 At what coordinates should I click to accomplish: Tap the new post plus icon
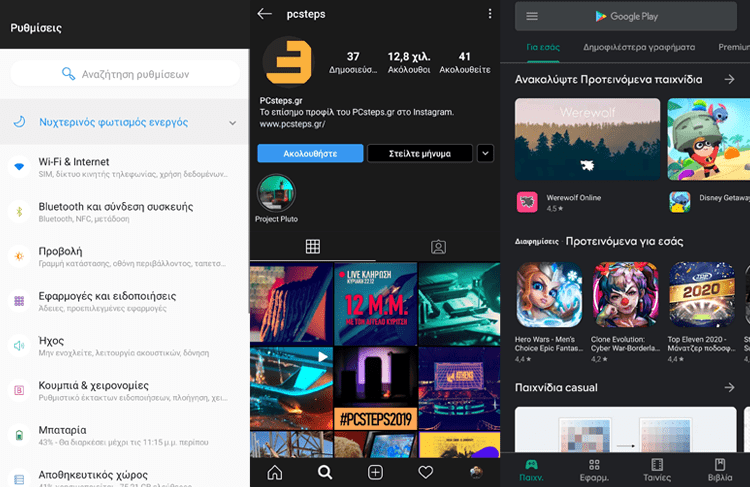coord(375,473)
